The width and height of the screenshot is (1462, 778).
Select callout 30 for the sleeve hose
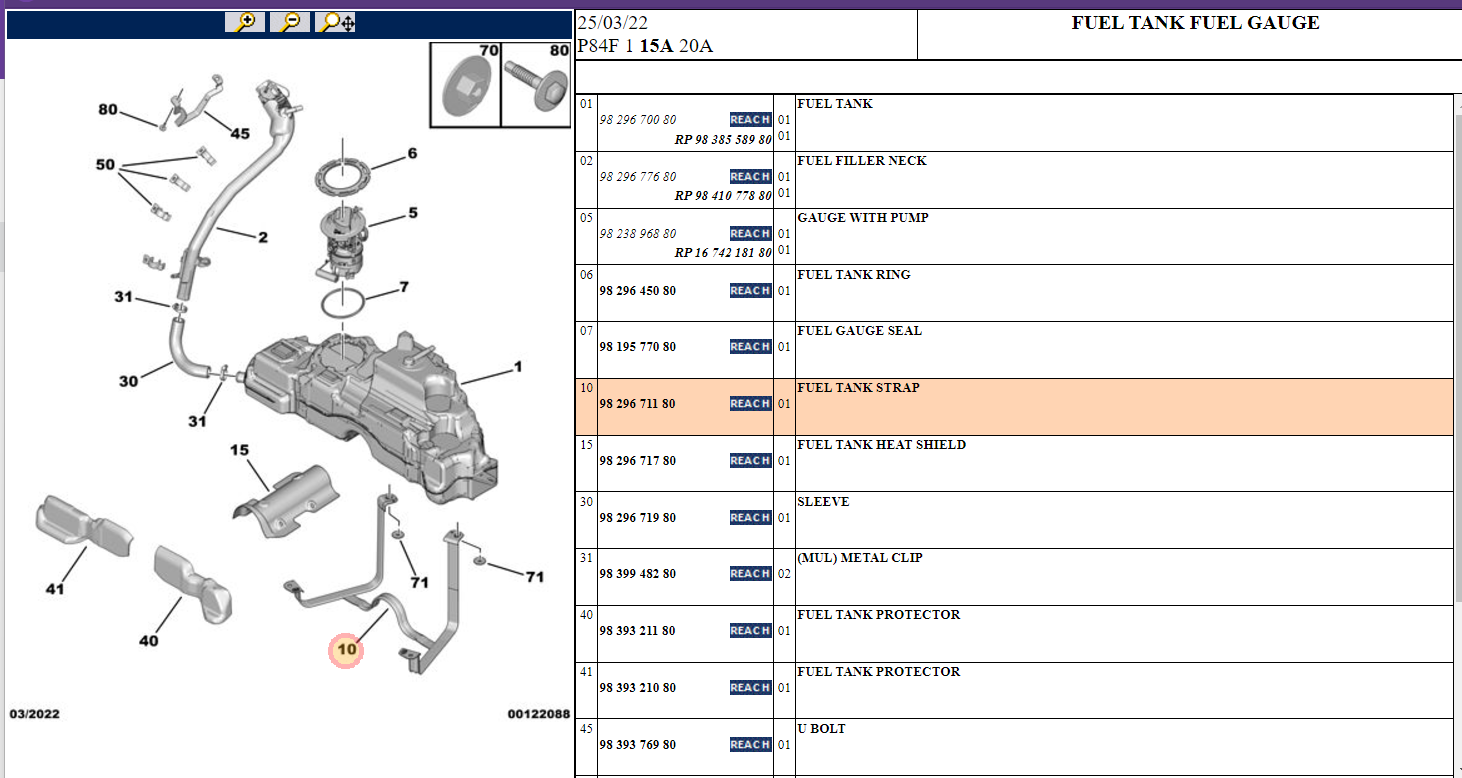coord(128,381)
